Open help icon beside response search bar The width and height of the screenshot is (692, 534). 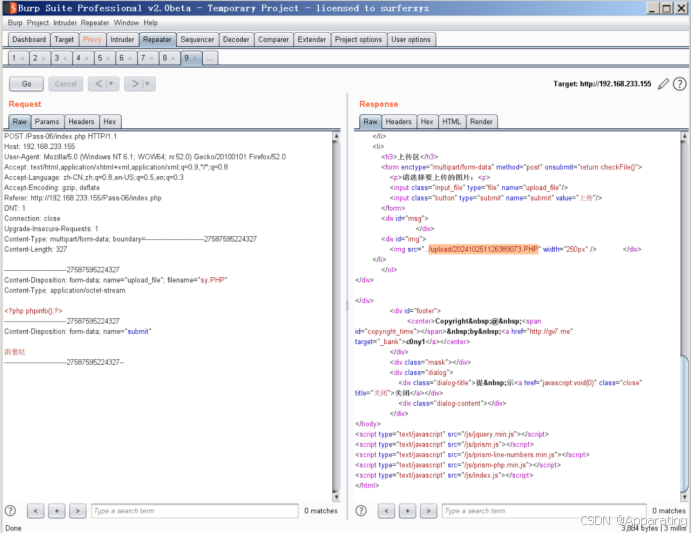click(x=361, y=511)
